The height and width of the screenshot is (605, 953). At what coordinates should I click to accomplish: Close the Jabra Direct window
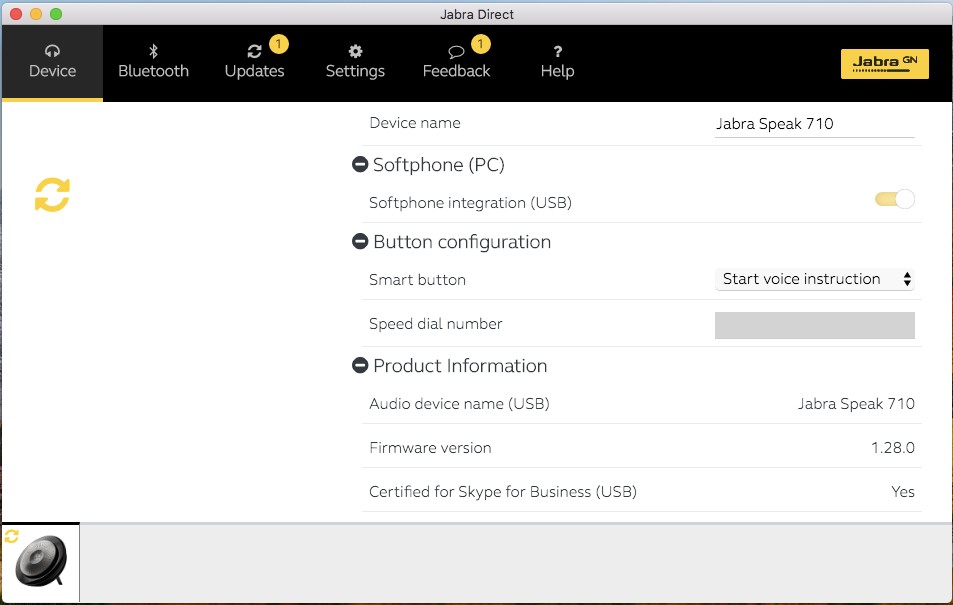(16, 14)
